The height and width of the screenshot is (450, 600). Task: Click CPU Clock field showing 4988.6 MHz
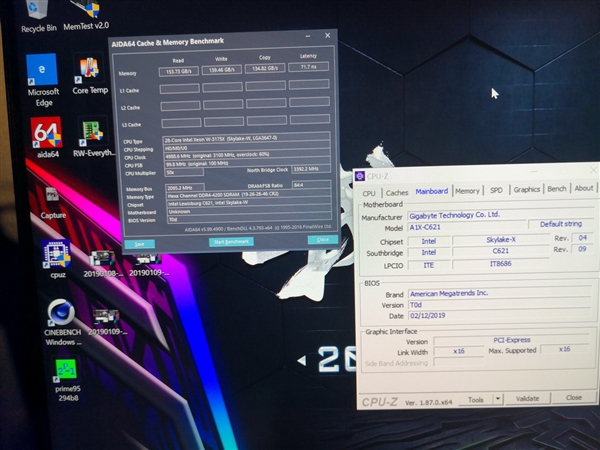click(x=247, y=155)
